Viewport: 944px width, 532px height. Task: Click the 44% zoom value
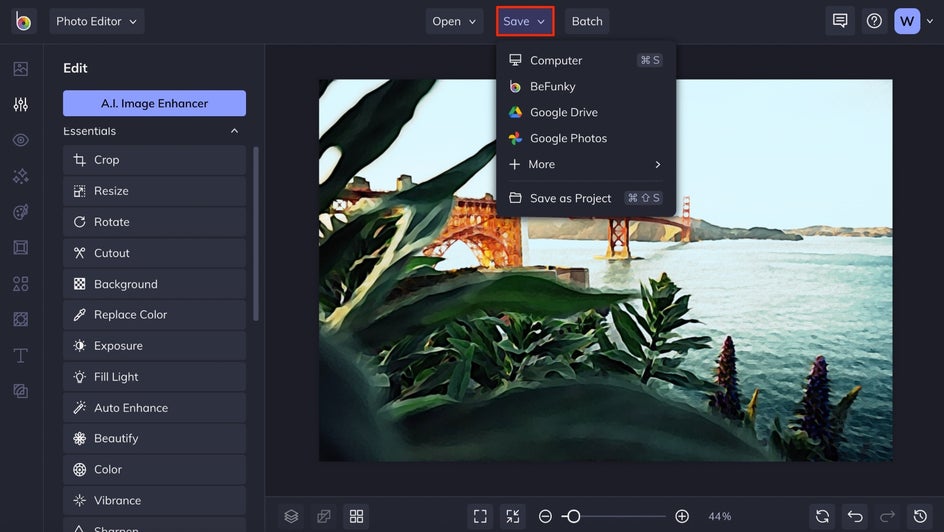719,516
